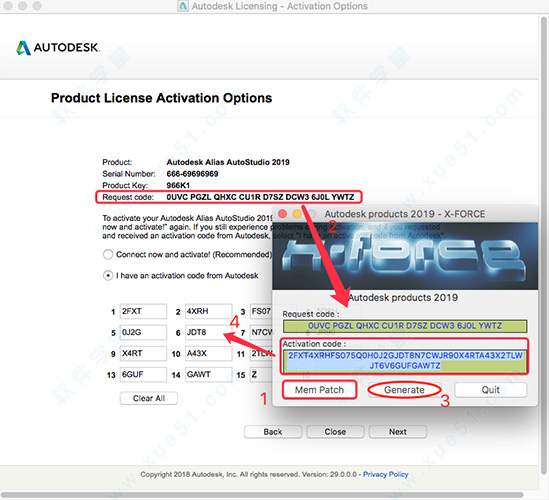549x500 pixels.
Task: Focus activation field 5 containing 0J2G
Action: click(143, 332)
